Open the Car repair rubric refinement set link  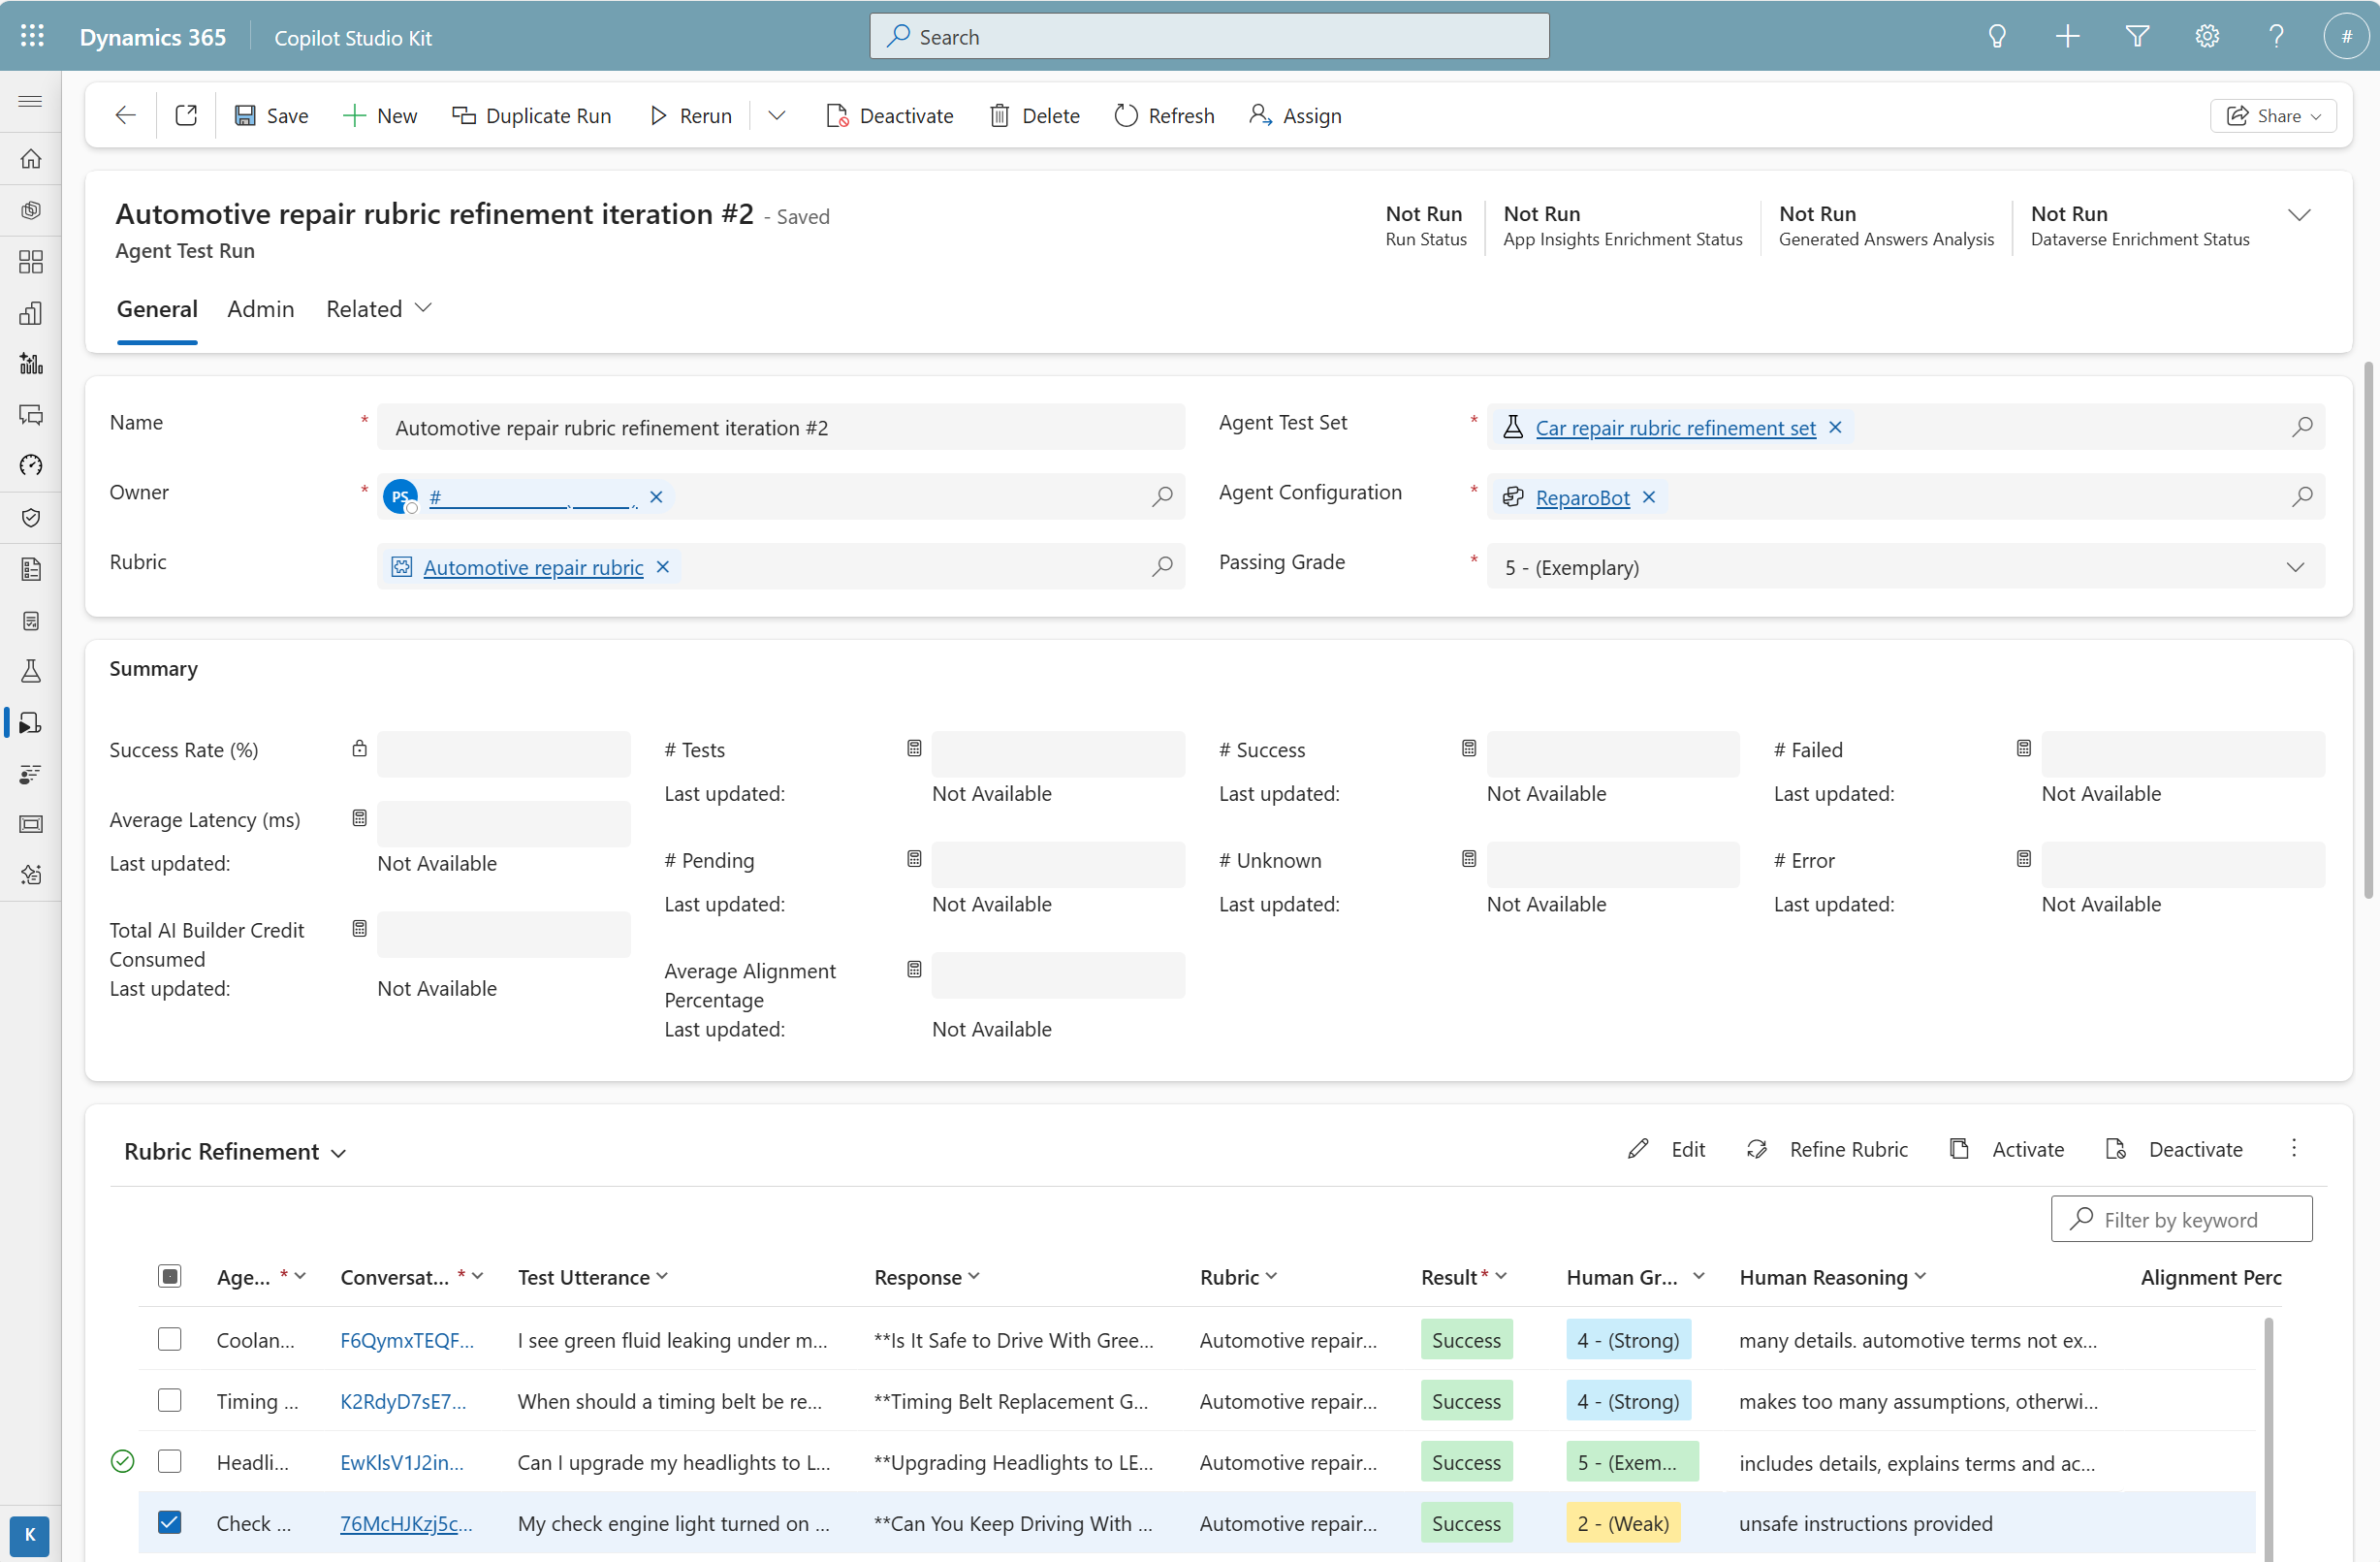[x=1675, y=428]
